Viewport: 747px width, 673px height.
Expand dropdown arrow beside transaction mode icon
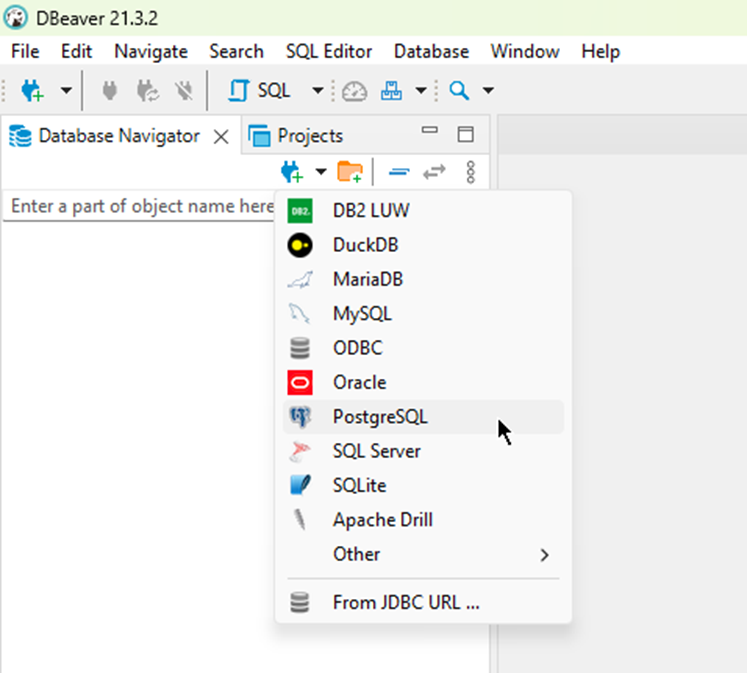point(421,90)
